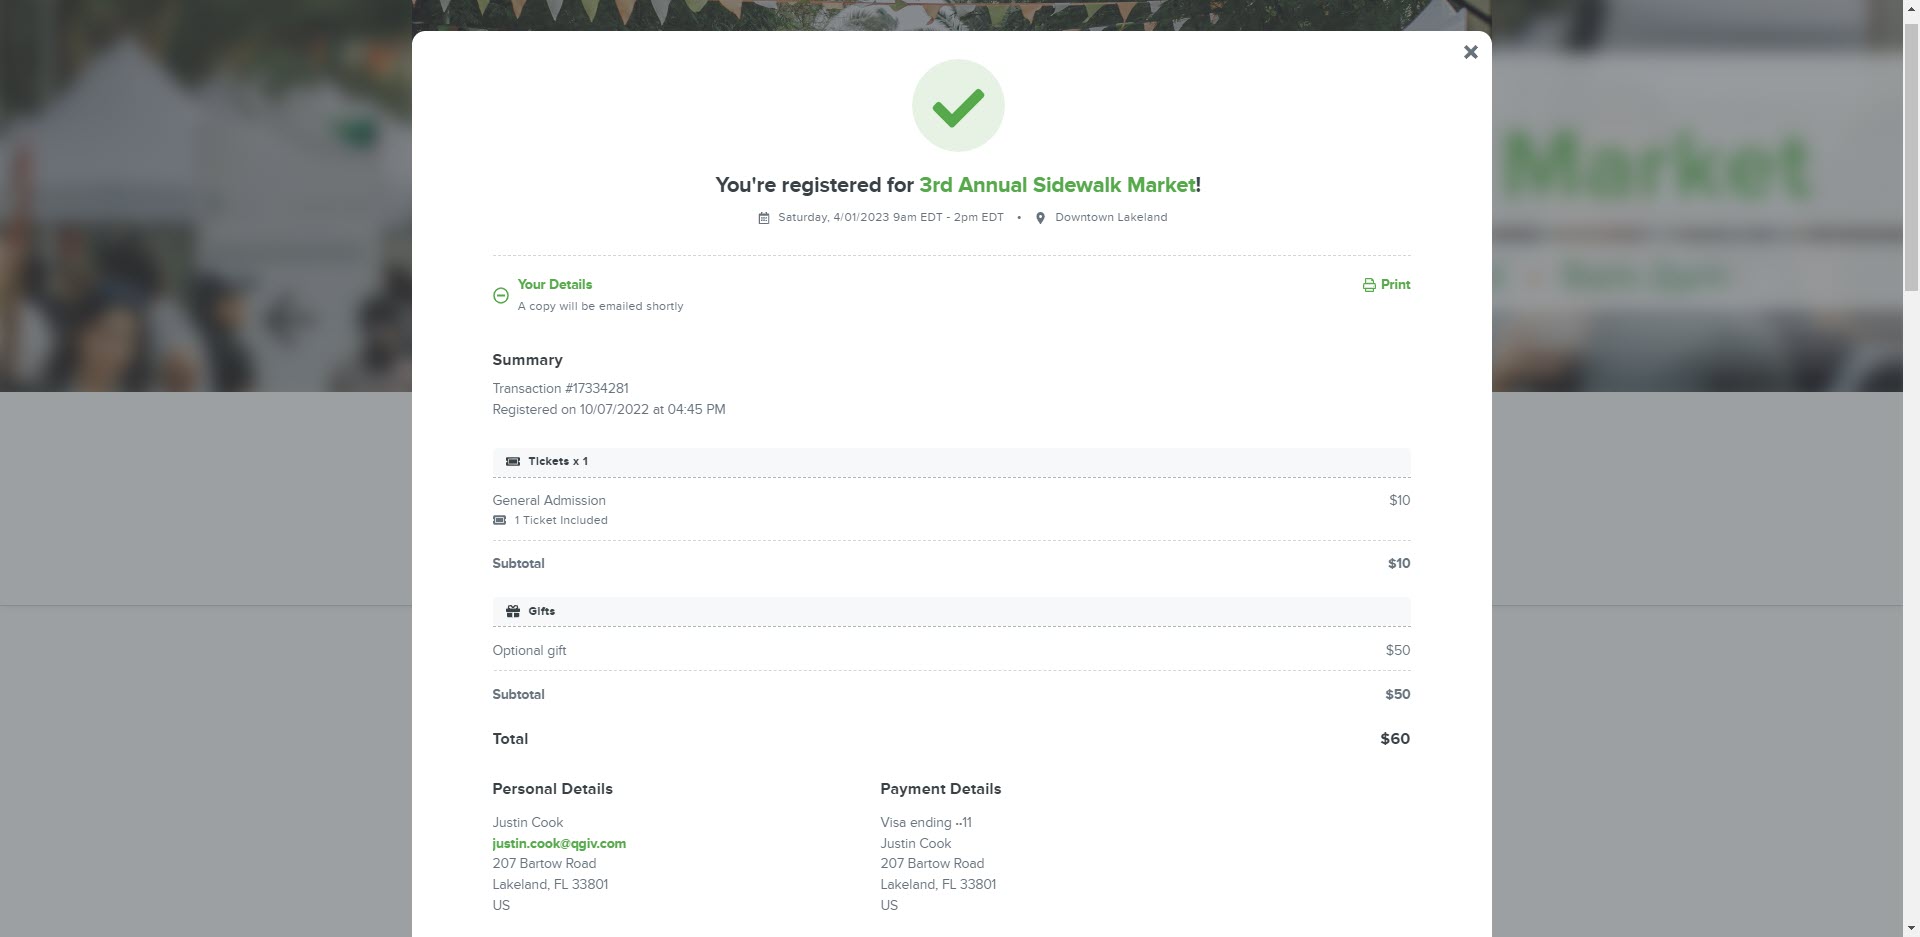The image size is (1920, 937).
Task: Click the Your Details heading text
Action: pyautogui.click(x=555, y=284)
